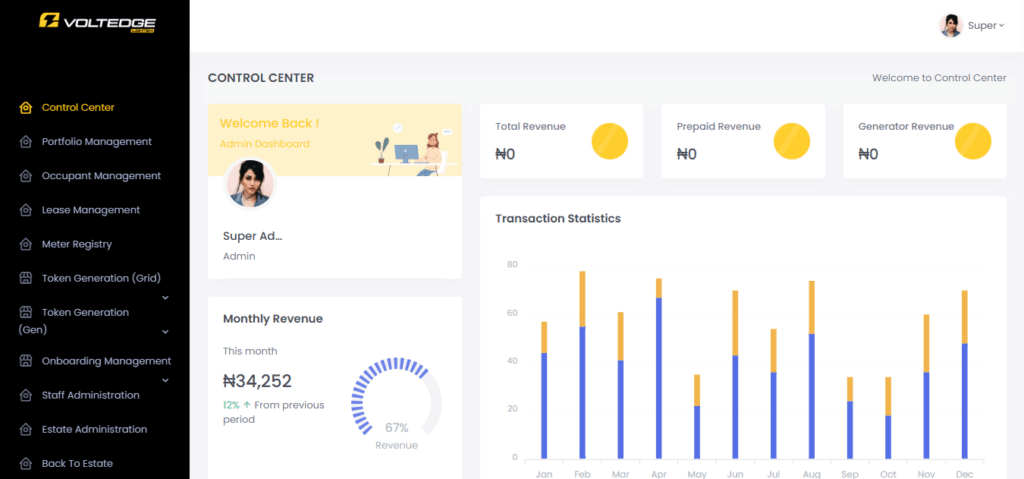This screenshot has height=479, width=1024.
Task: Expand the Token Generation (Grid) submenu
Action: [x=166, y=297]
